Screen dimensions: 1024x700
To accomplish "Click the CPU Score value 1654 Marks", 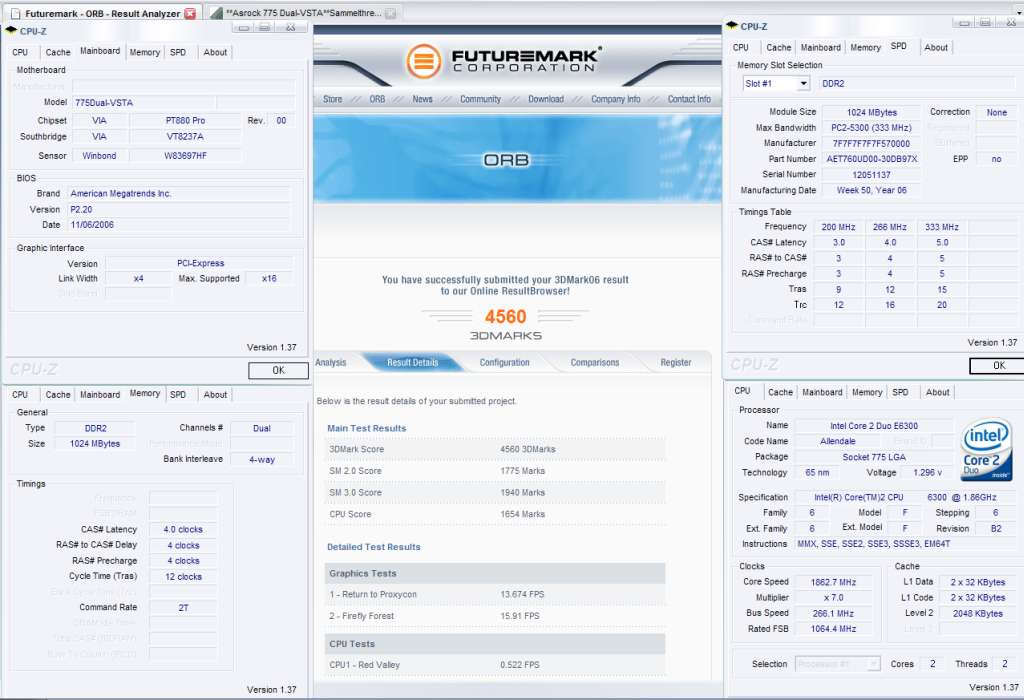I will click(522, 515).
